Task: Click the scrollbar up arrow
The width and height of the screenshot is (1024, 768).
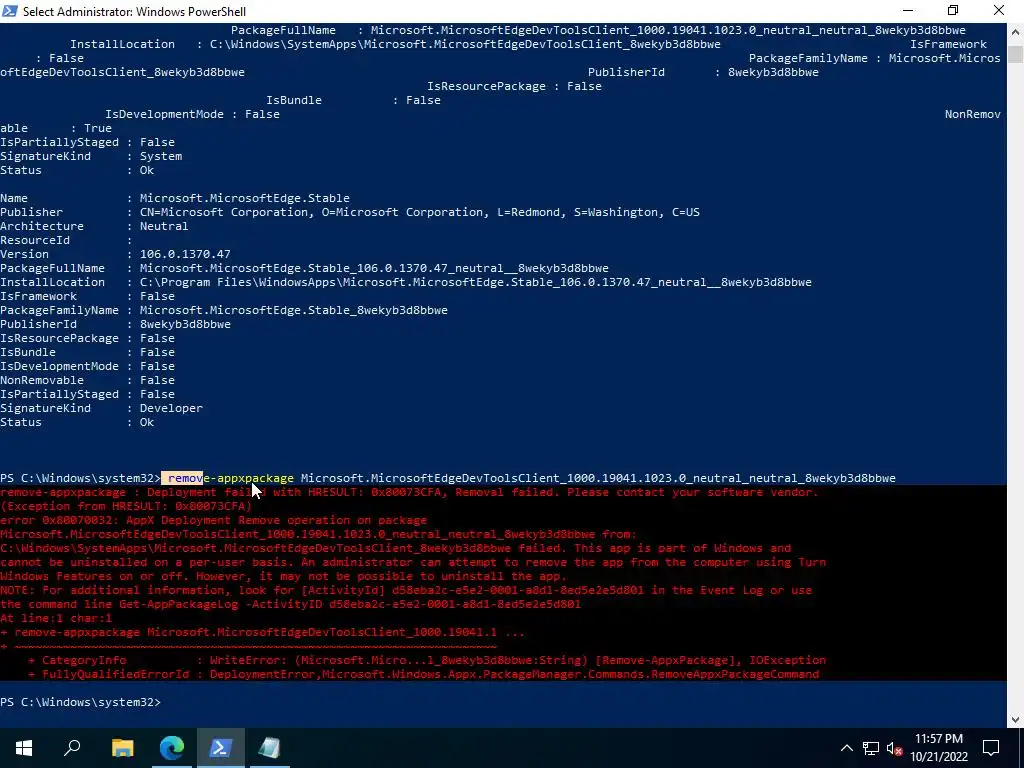Action: coord(1016,31)
